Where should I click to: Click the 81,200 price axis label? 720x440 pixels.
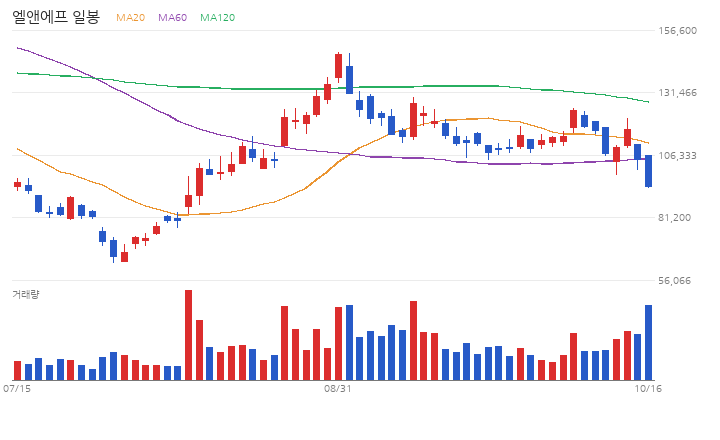pos(674,218)
